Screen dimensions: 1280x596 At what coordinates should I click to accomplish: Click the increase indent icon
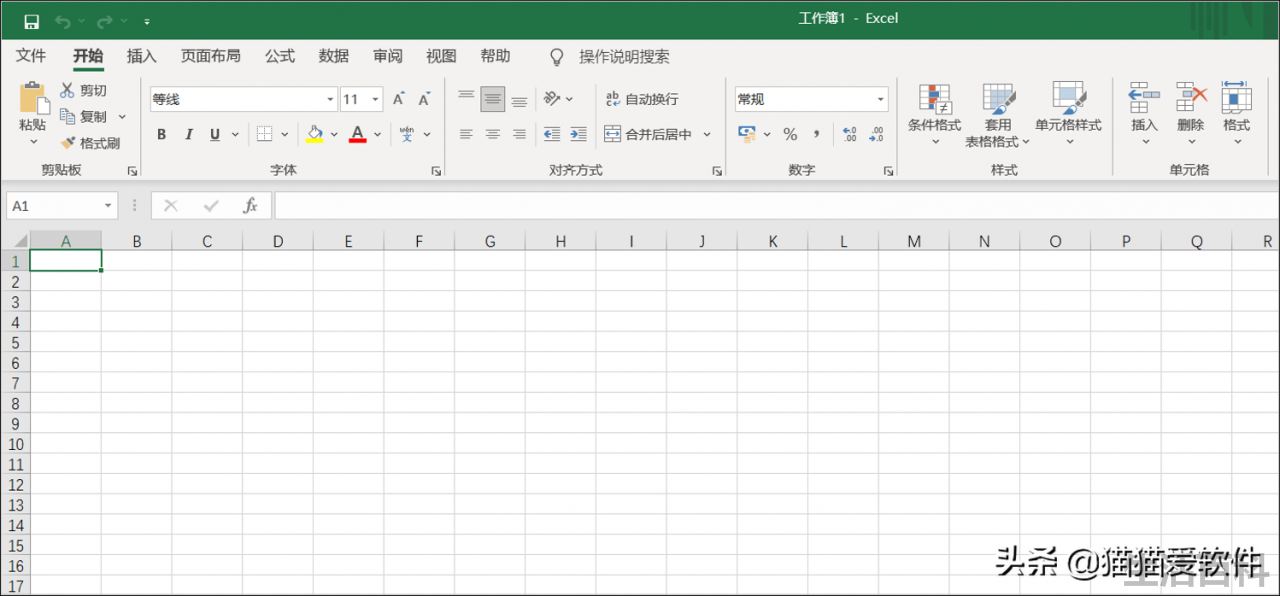(578, 134)
